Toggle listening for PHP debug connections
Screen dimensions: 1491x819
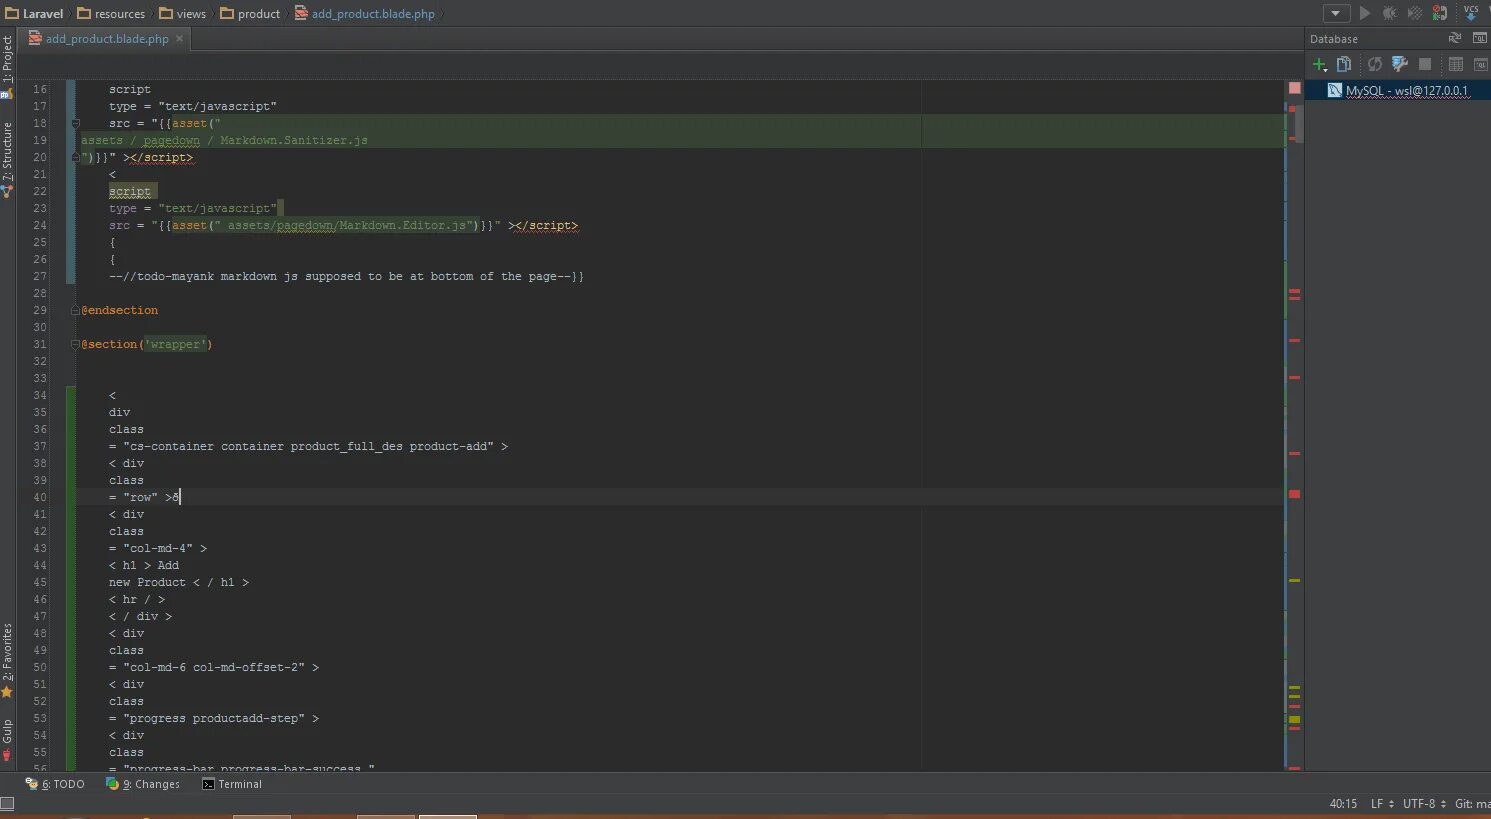(x=1440, y=13)
